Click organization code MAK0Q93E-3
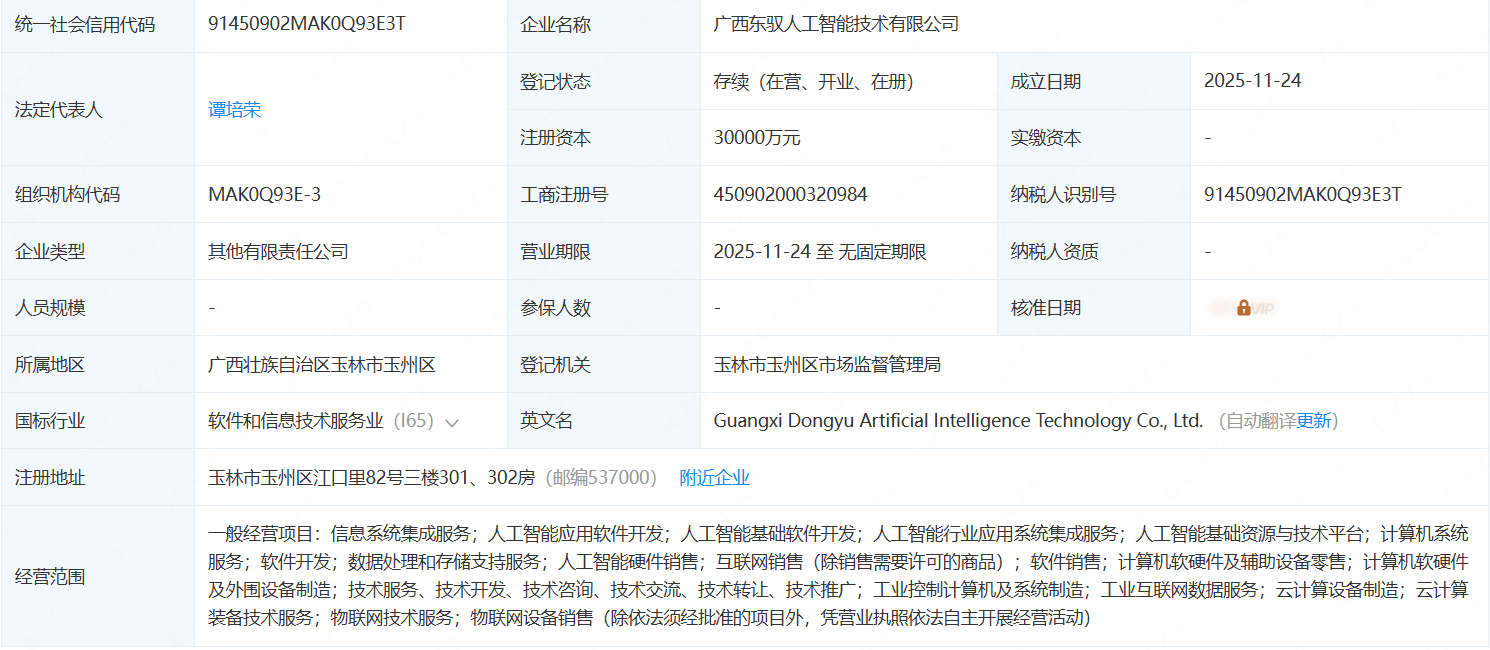The image size is (1490, 650). [x=264, y=195]
